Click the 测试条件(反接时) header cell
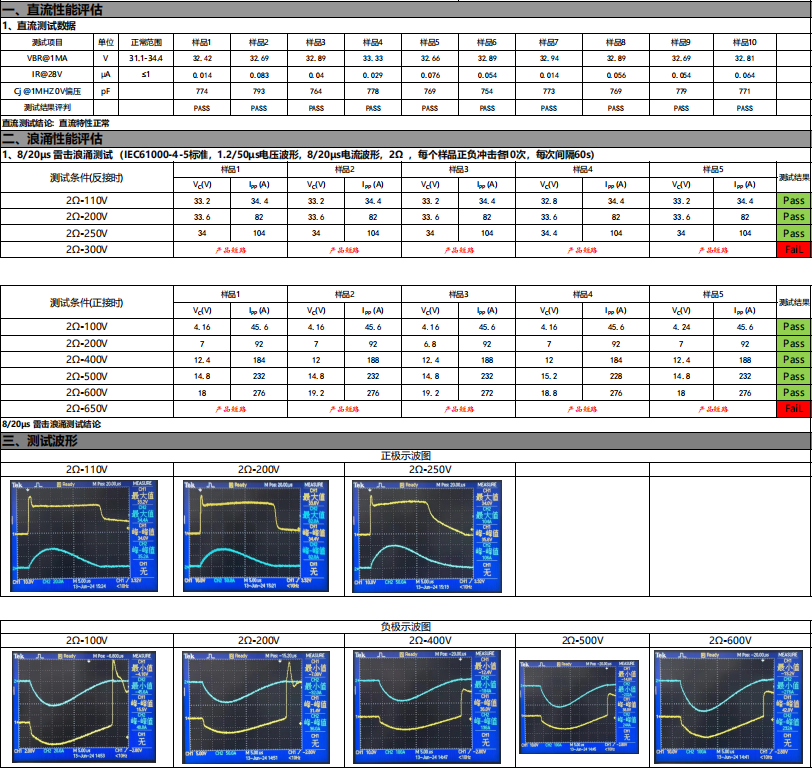Image resolution: width=812 pixels, height=772 pixels. click(87, 177)
